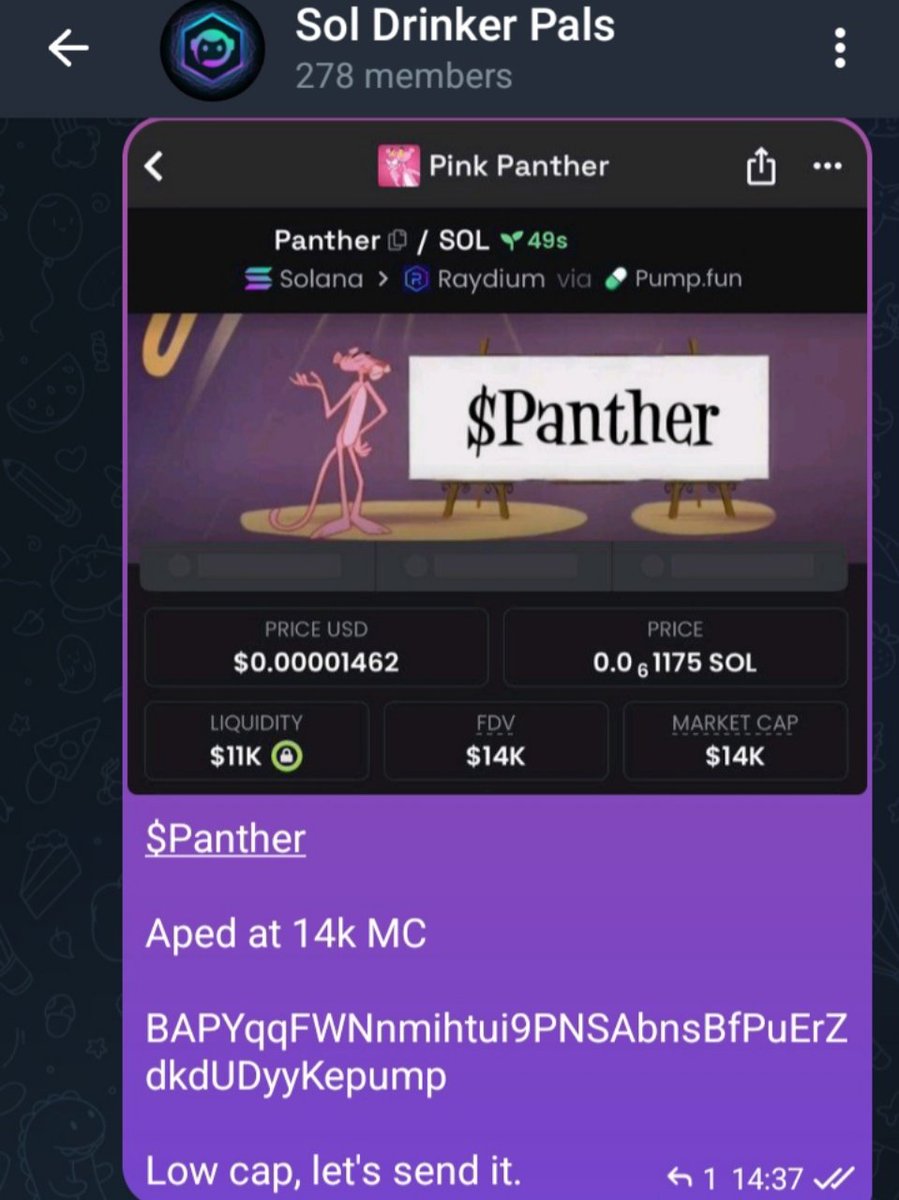Click the Pump.fun pill icon
The height and width of the screenshot is (1200, 899).
coord(616,279)
